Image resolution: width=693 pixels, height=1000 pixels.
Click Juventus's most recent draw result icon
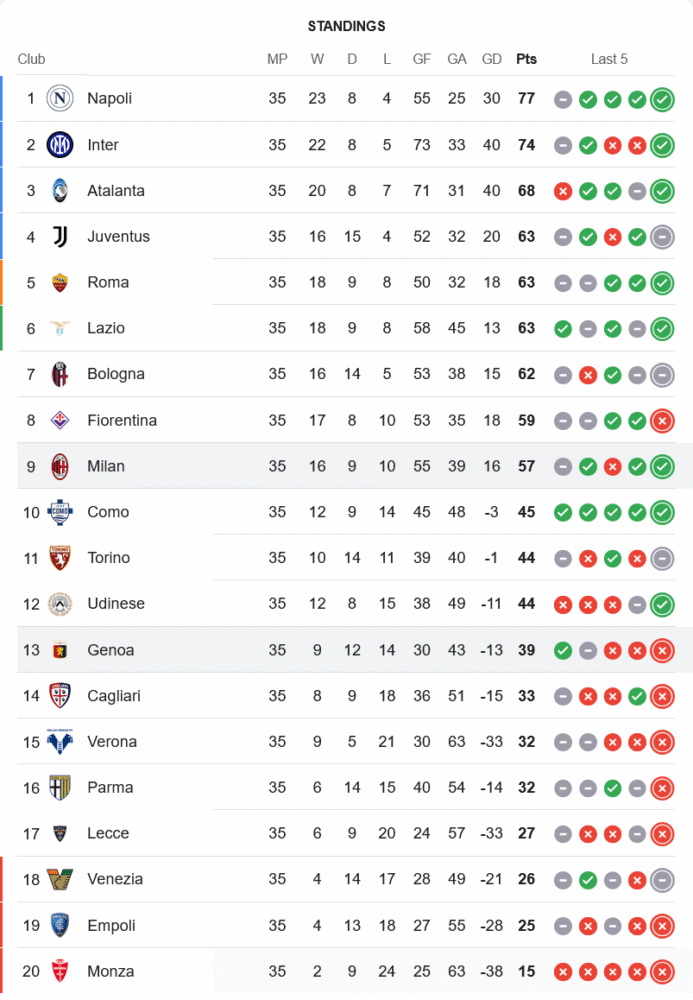[661, 237]
